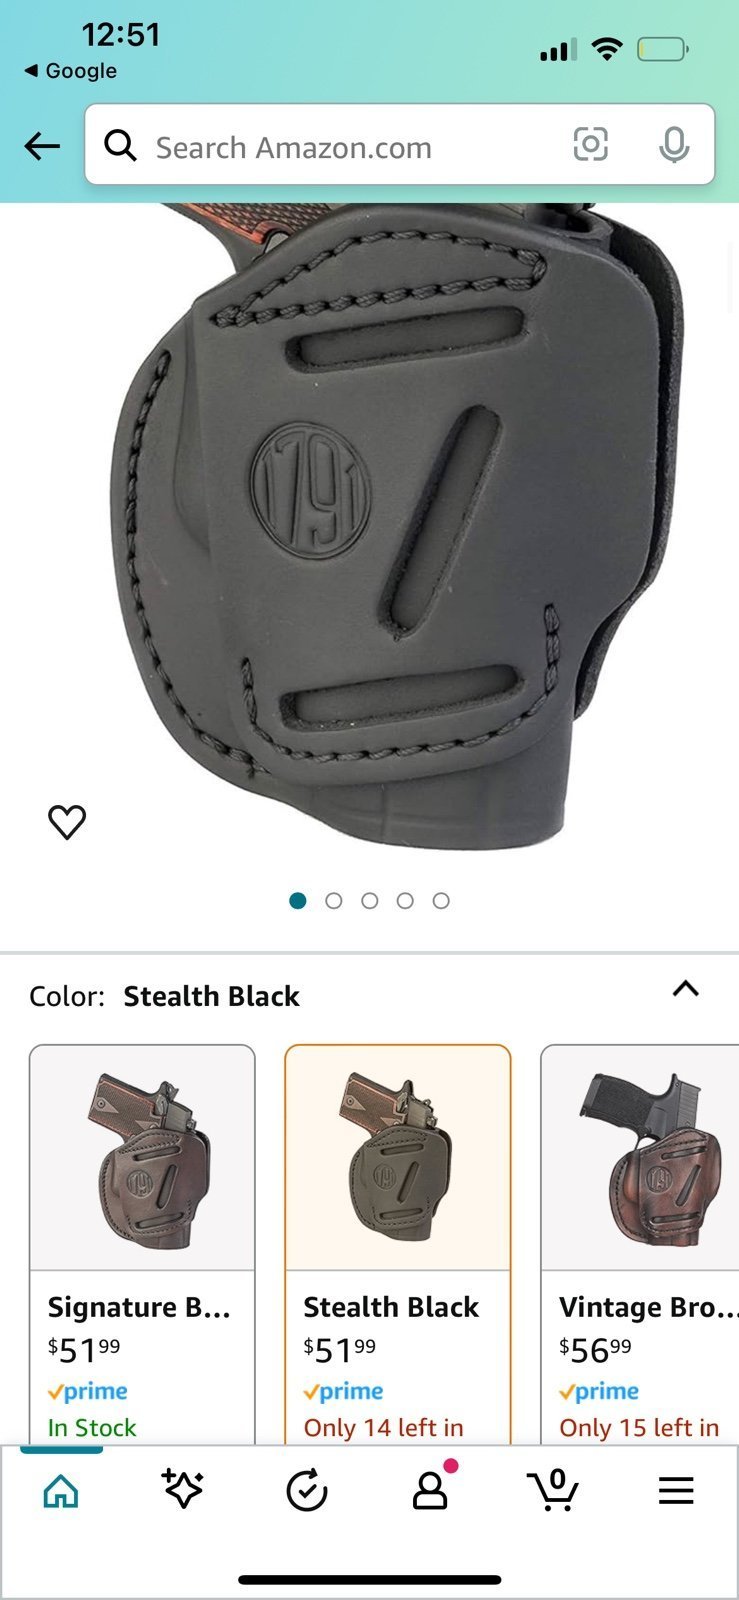Tap the microphone voice search icon
This screenshot has height=1600, width=739.
(674, 145)
